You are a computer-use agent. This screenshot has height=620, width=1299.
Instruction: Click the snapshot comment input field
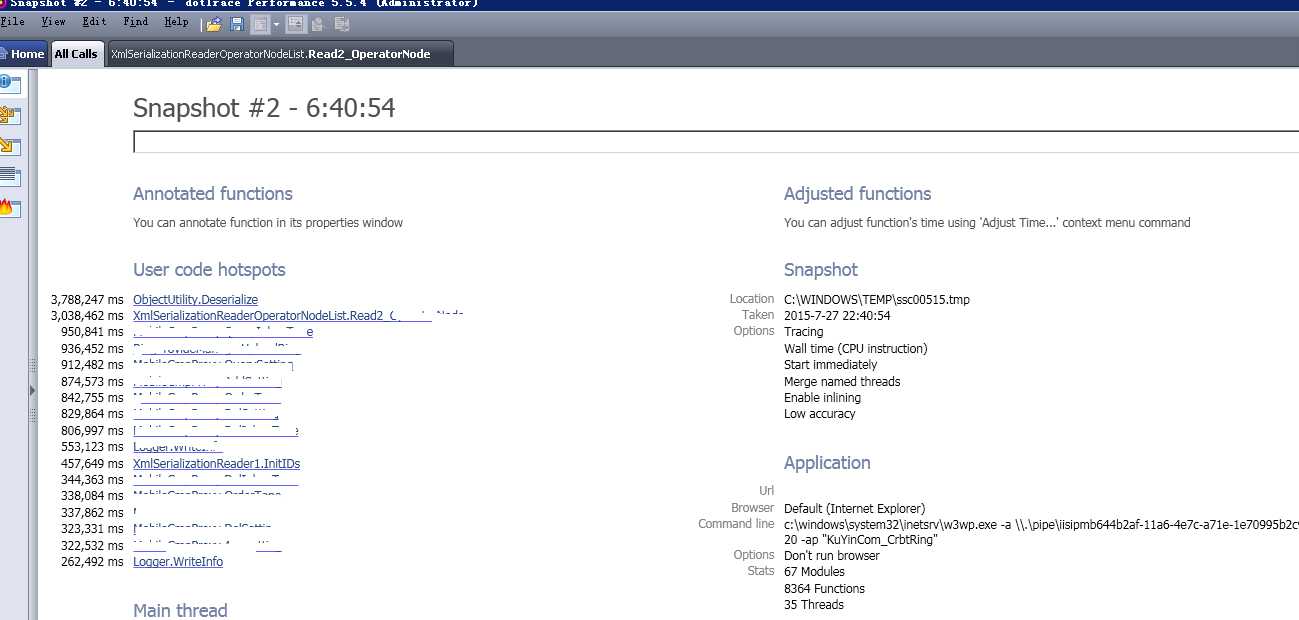tap(715, 142)
